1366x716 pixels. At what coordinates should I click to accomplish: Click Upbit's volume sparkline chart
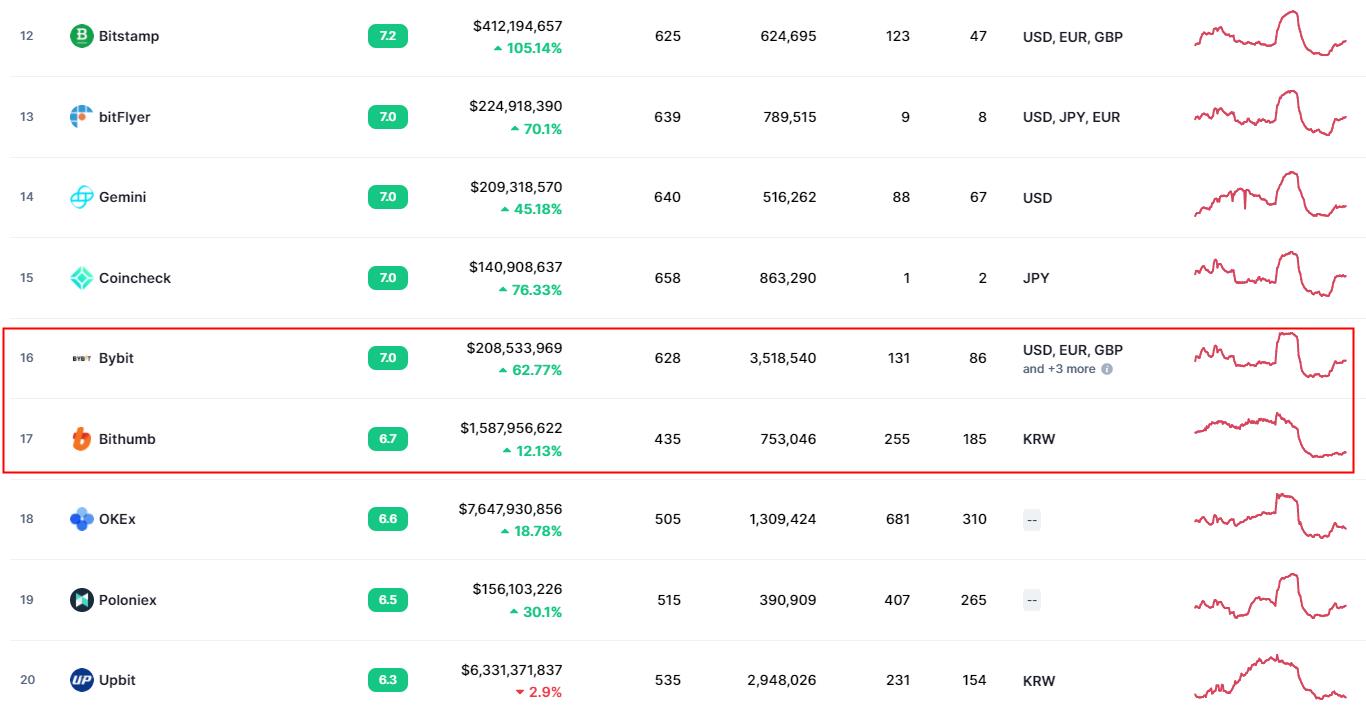click(x=1271, y=677)
